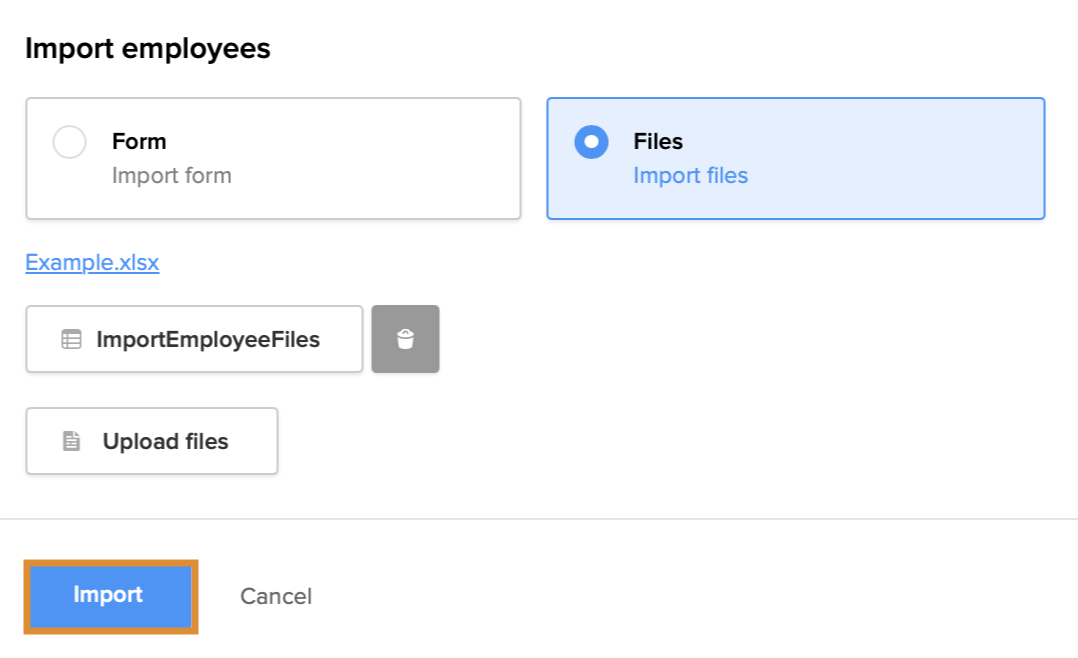Screen dimensions: 1078x658
Task: Click the document icon in Upload files
Action: point(71,441)
